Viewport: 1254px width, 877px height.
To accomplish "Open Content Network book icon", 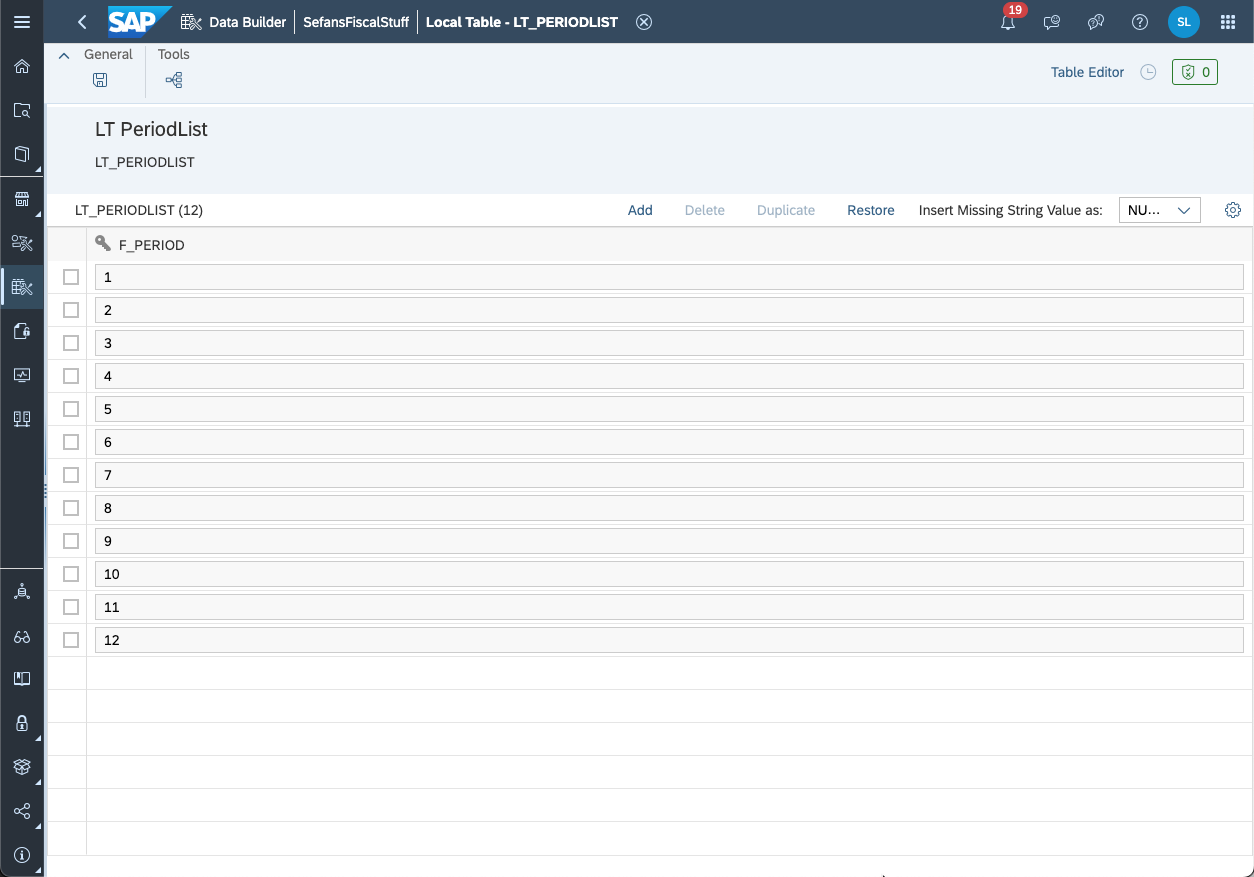I will click(x=22, y=679).
